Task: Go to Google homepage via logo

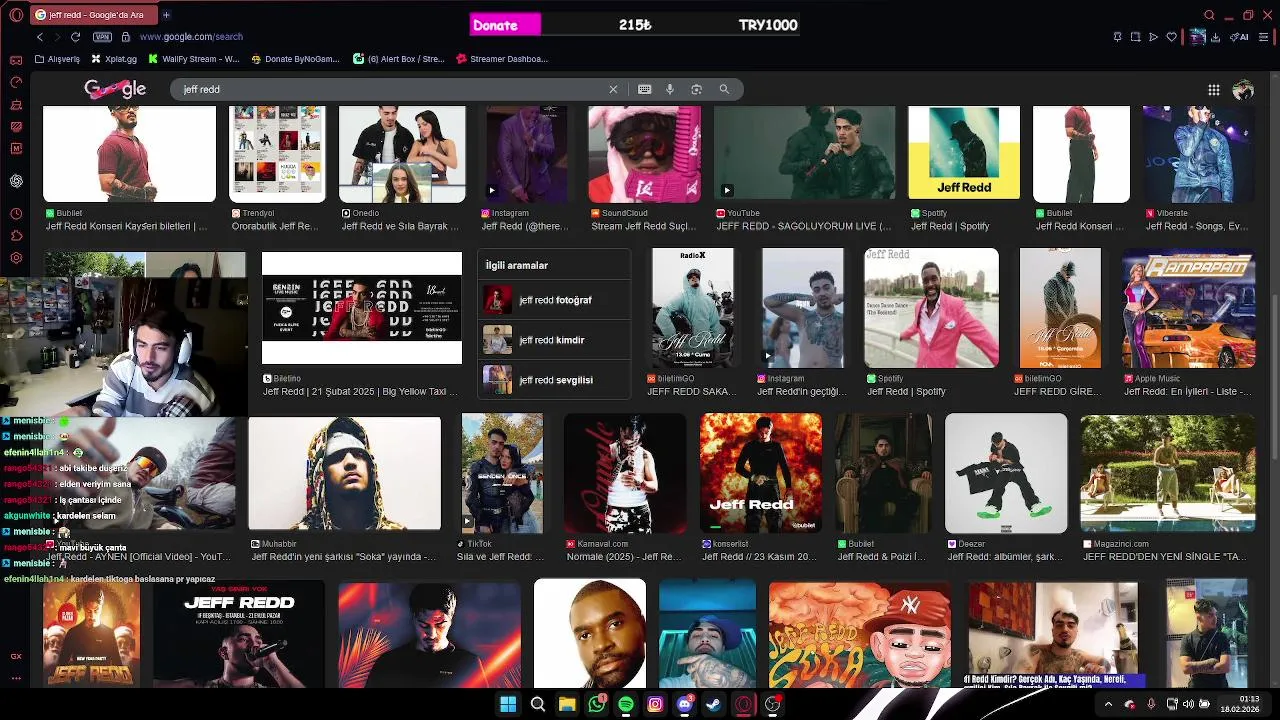Action: click(115, 89)
